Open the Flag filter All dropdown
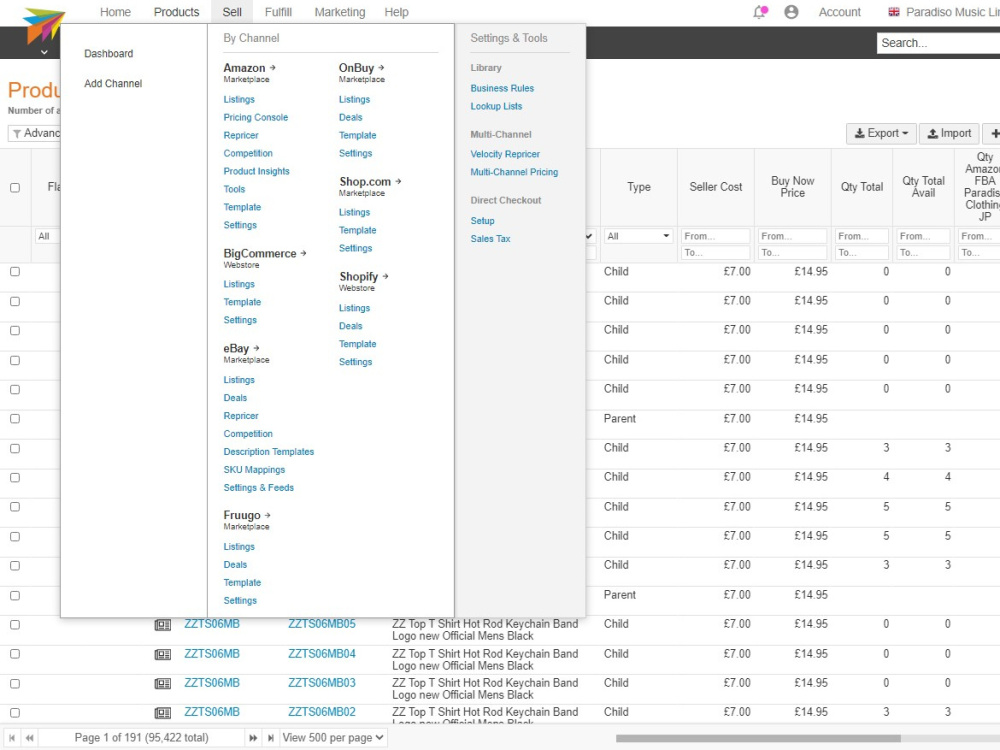Viewport: 1000px width, 750px height. 47,236
